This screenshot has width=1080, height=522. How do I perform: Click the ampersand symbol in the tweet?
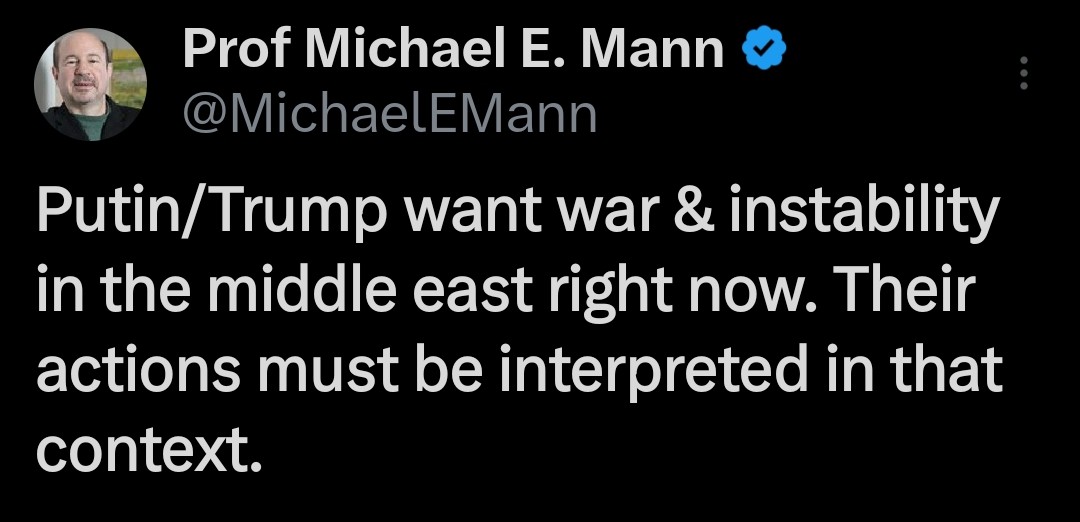696,211
